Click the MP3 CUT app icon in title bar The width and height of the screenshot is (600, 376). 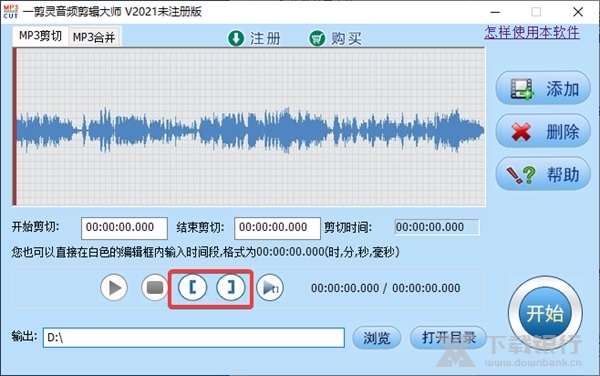[11, 11]
